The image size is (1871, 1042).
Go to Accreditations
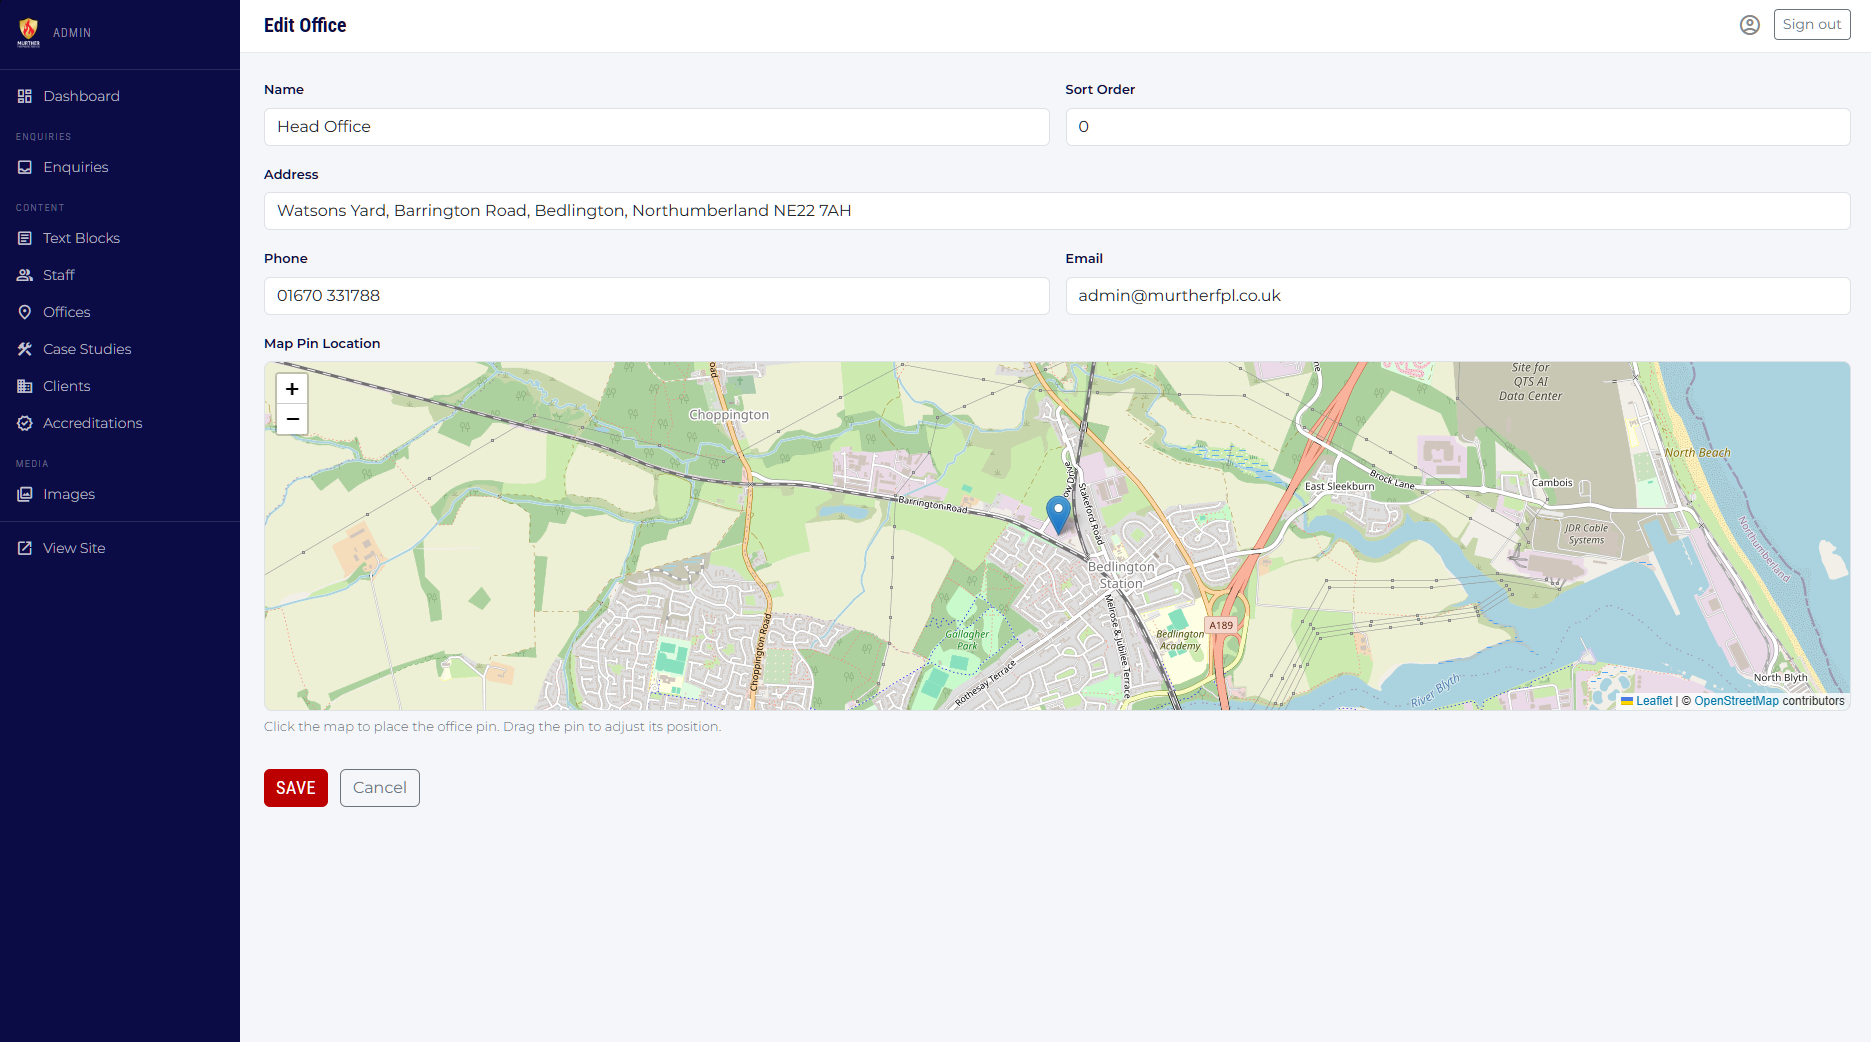(92, 423)
